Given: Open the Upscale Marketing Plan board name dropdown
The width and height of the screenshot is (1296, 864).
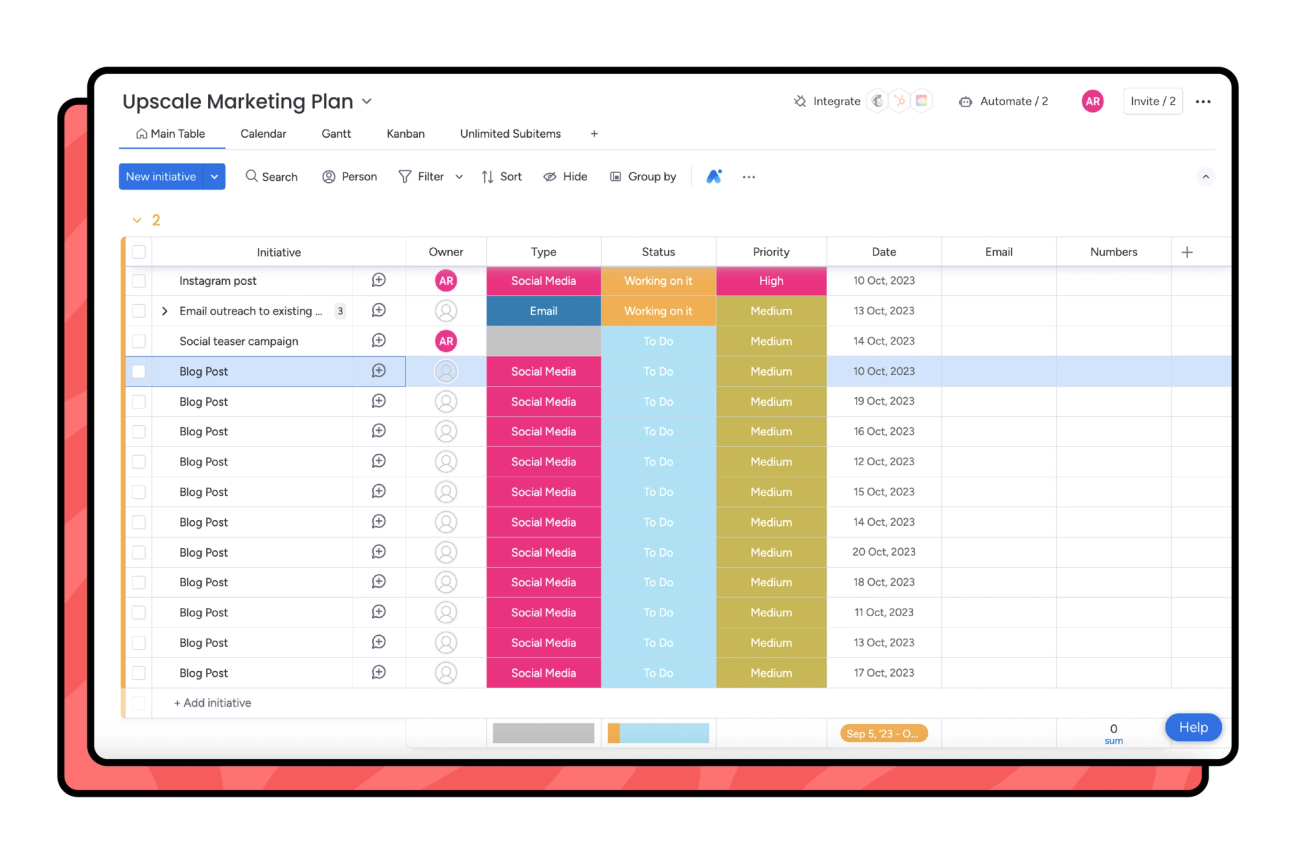Looking at the screenshot, I should (x=367, y=101).
